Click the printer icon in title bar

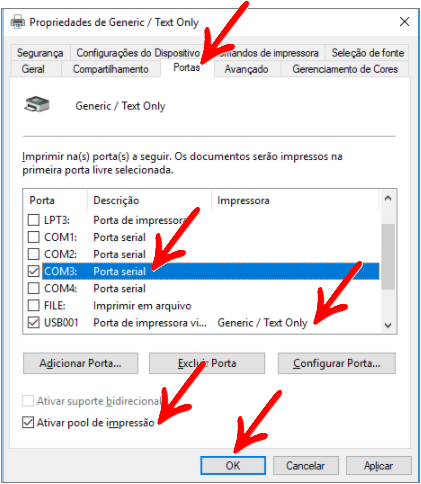click(x=18, y=22)
